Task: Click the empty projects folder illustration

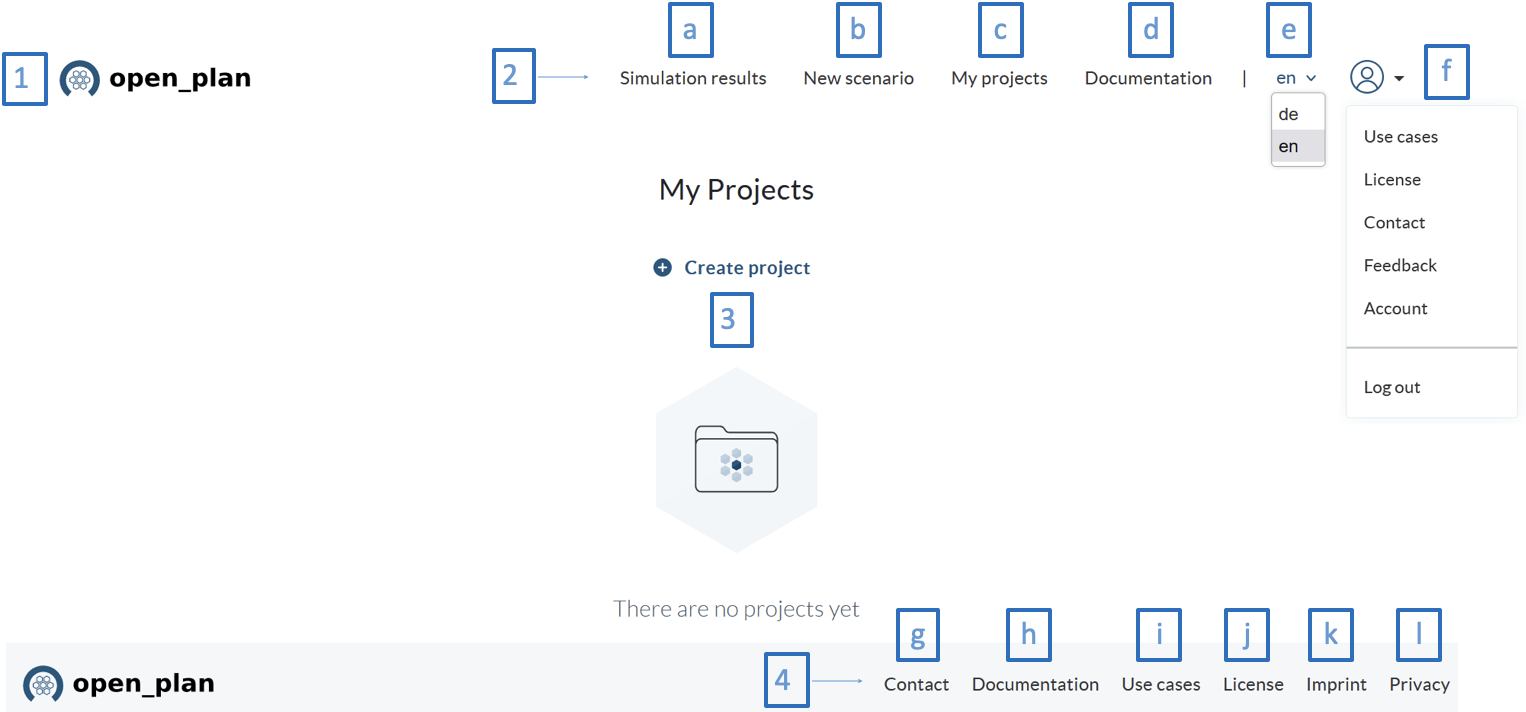Action: coord(736,460)
